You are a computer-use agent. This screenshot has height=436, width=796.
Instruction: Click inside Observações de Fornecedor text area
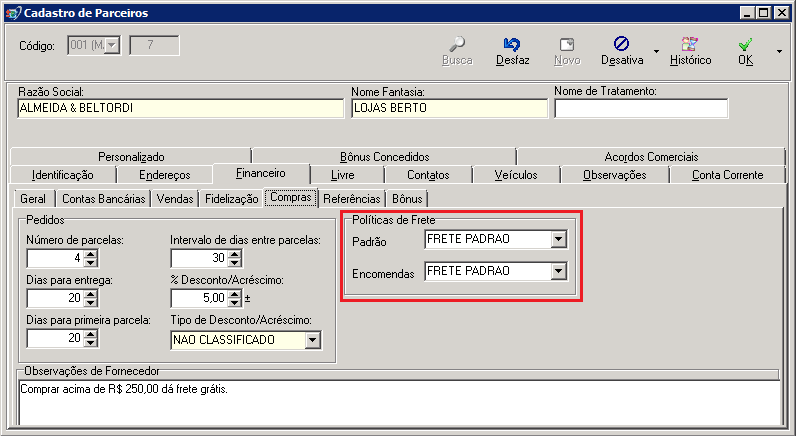(399, 401)
